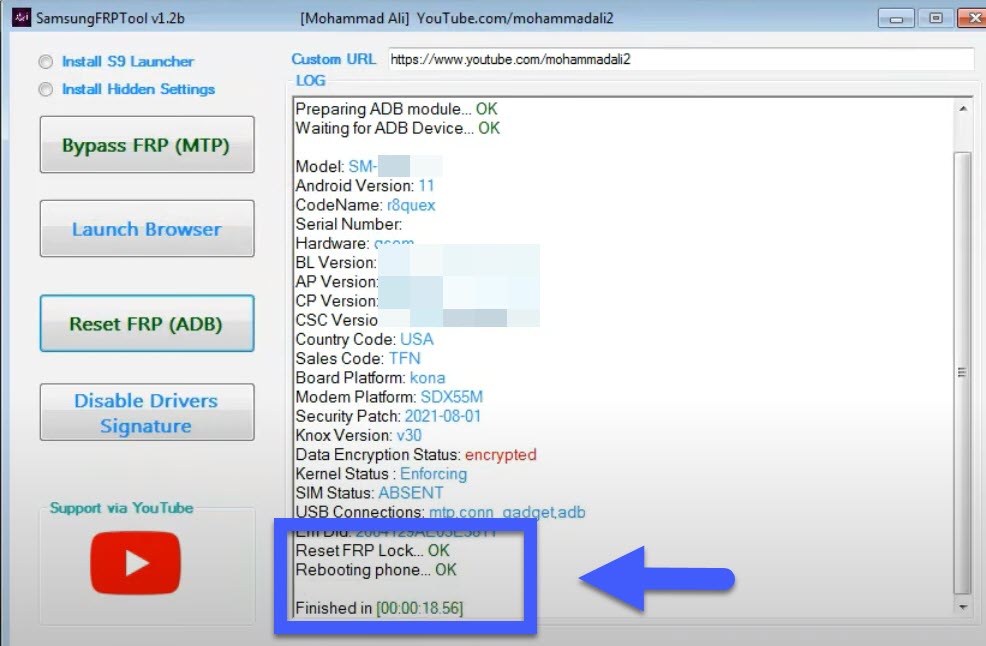Click the 'Preparing ADB module... OK' log line

point(396,109)
